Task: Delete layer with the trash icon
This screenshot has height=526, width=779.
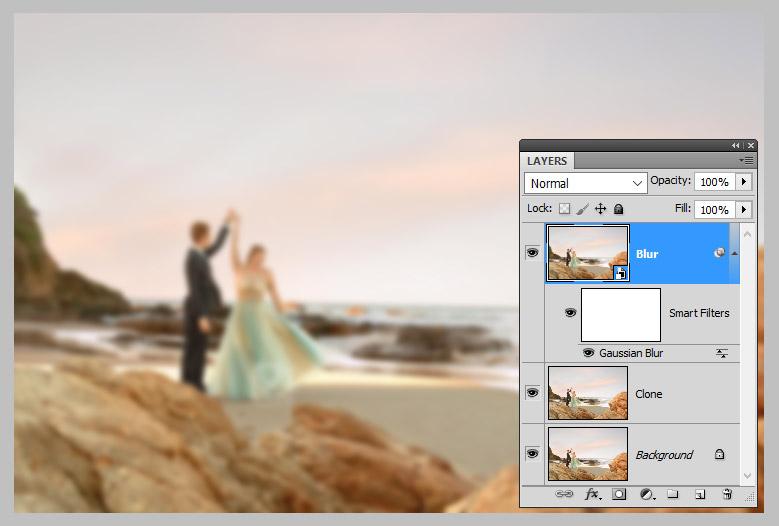Action: point(727,494)
